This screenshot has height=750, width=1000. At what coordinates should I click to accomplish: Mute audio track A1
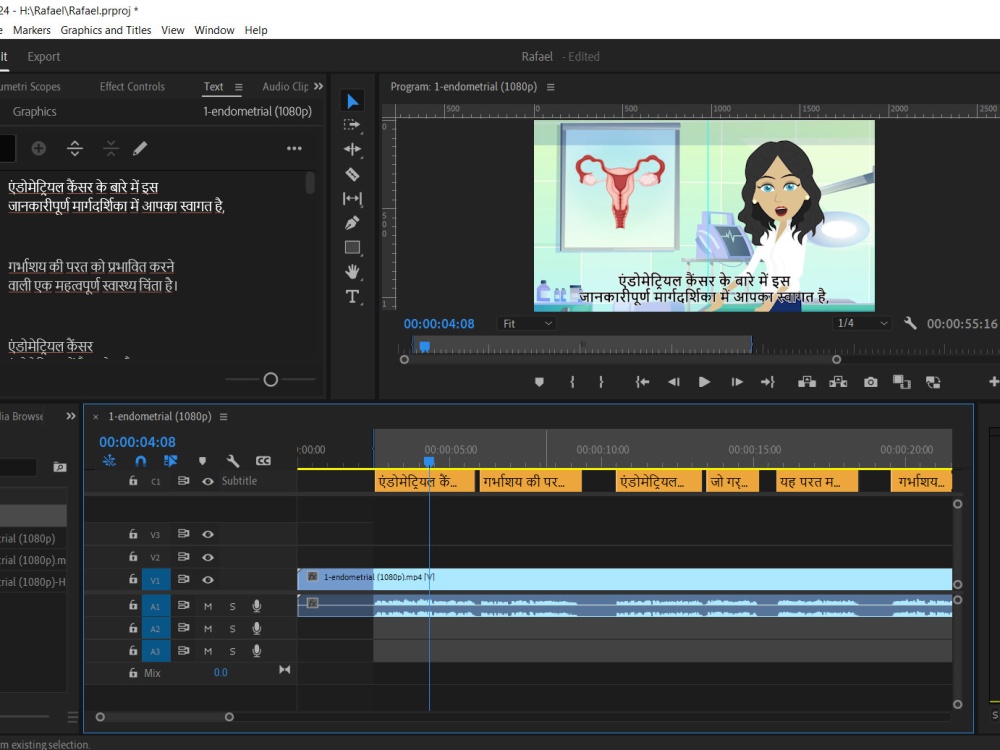coord(208,606)
